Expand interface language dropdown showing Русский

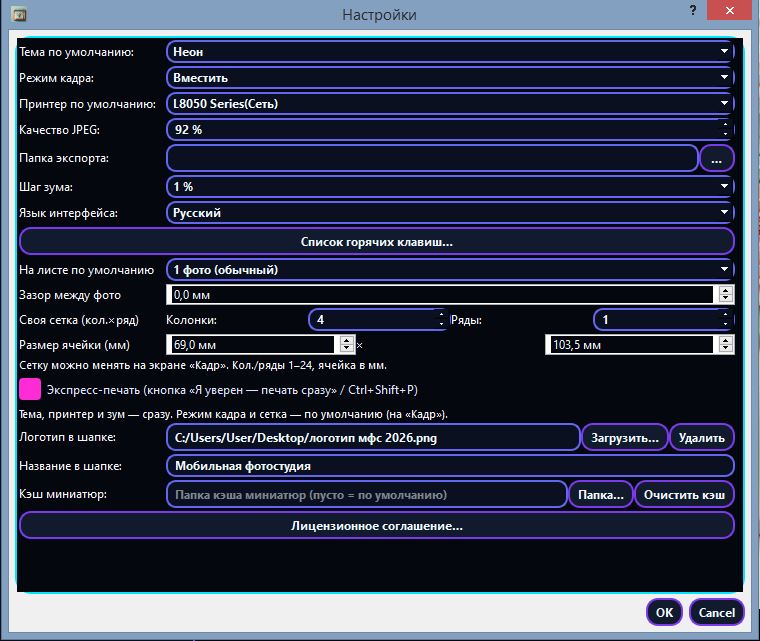coord(450,212)
